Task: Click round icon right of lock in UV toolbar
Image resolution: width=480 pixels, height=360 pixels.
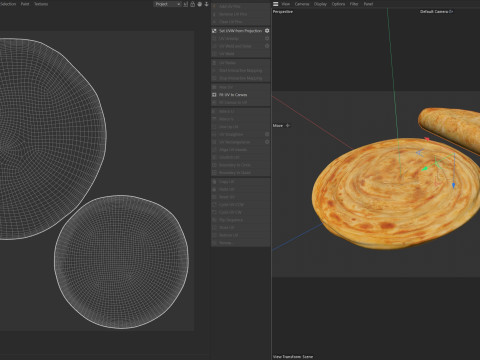Action: pyautogui.click(x=200, y=4)
